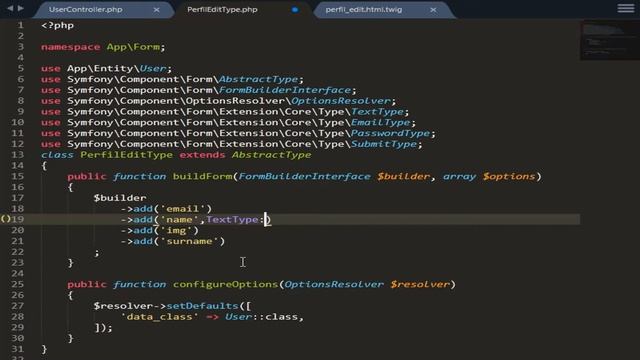Click 'setDefaults' method call
Screen dimensions: 640x360
click(x=202, y=306)
